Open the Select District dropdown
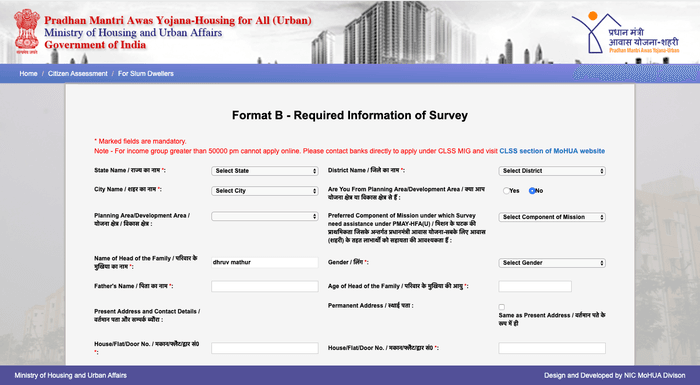 552,171
